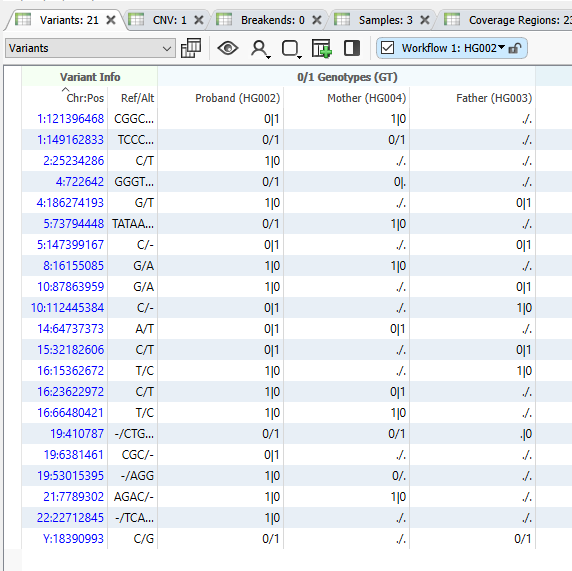Open the rounded square selection dropdown icon
The height and width of the screenshot is (571, 572).
pyautogui.click(x=291, y=49)
